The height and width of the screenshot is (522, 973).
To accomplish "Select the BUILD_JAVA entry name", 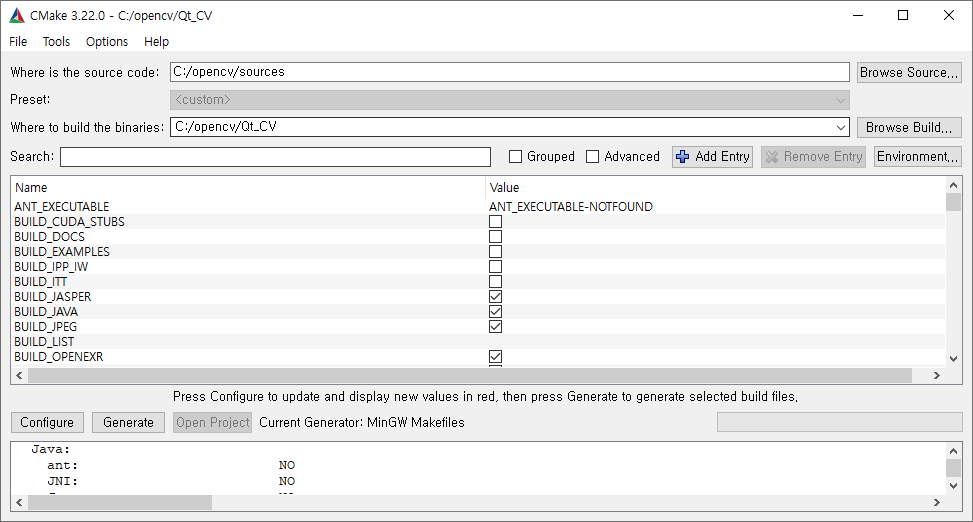I will point(46,312).
